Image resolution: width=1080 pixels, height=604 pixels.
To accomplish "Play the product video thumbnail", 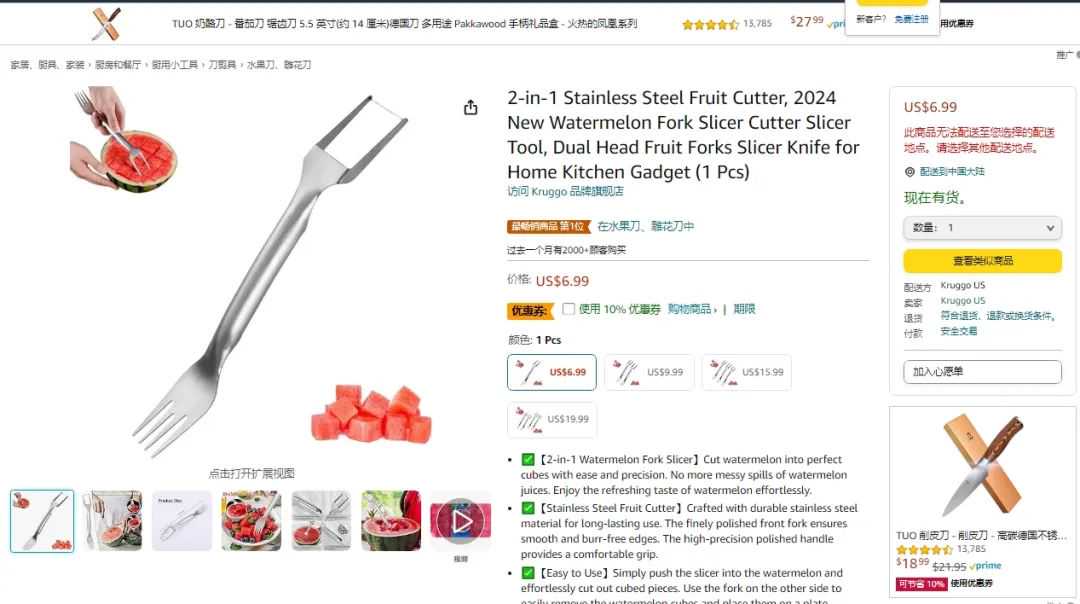I will point(461,521).
